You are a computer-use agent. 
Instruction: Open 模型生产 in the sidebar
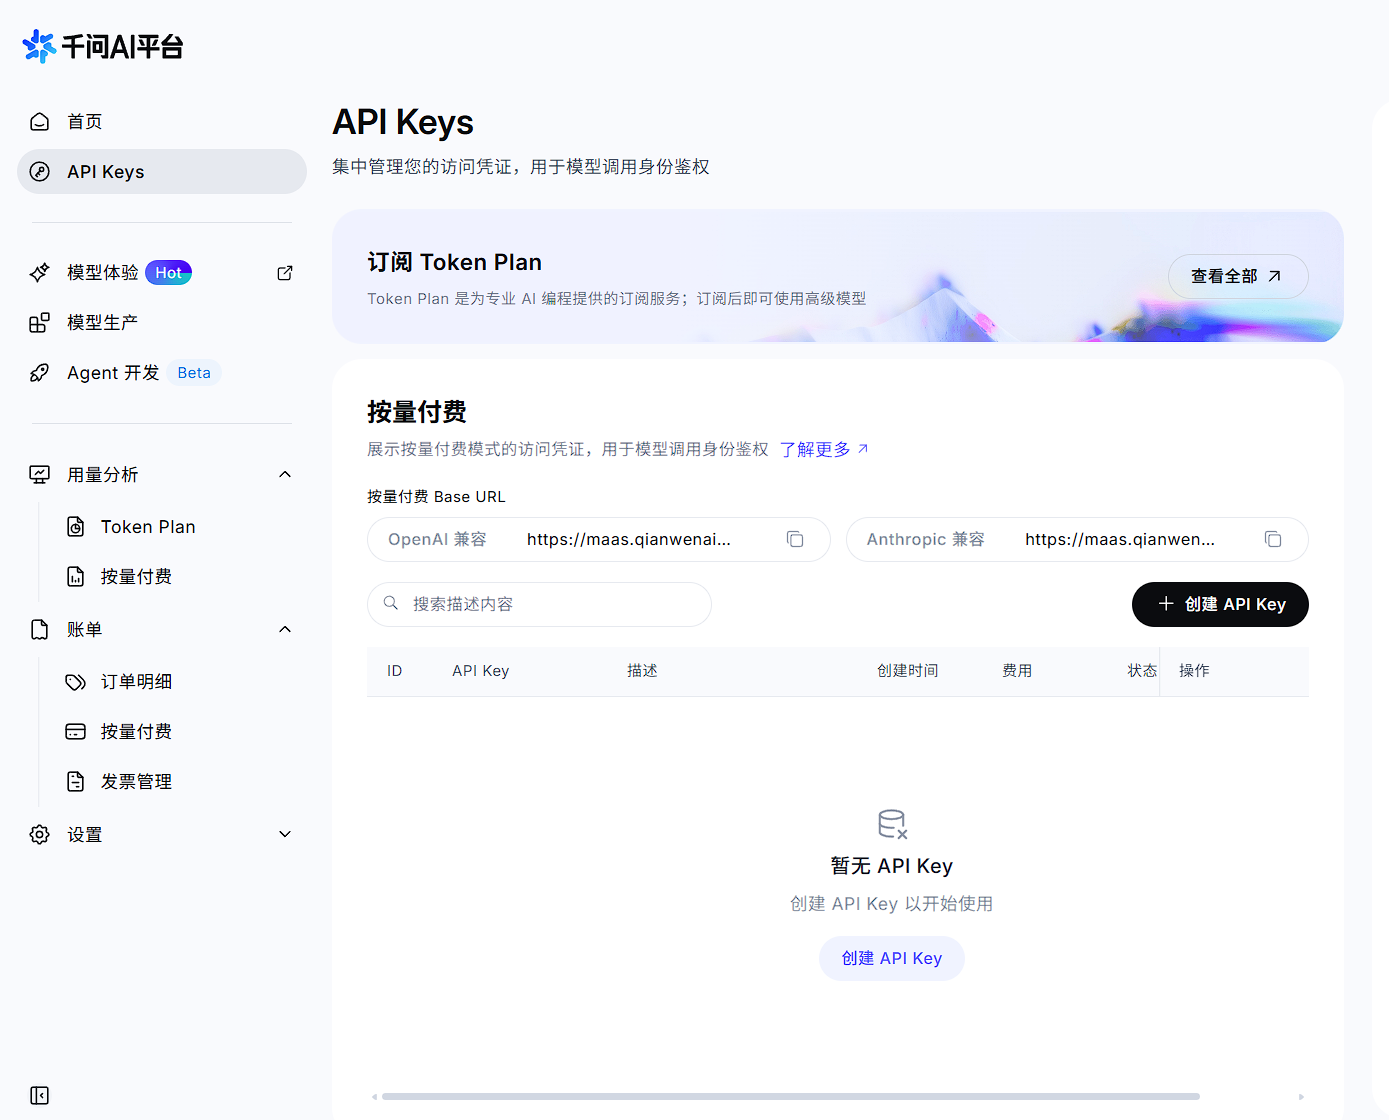tap(162, 323)
